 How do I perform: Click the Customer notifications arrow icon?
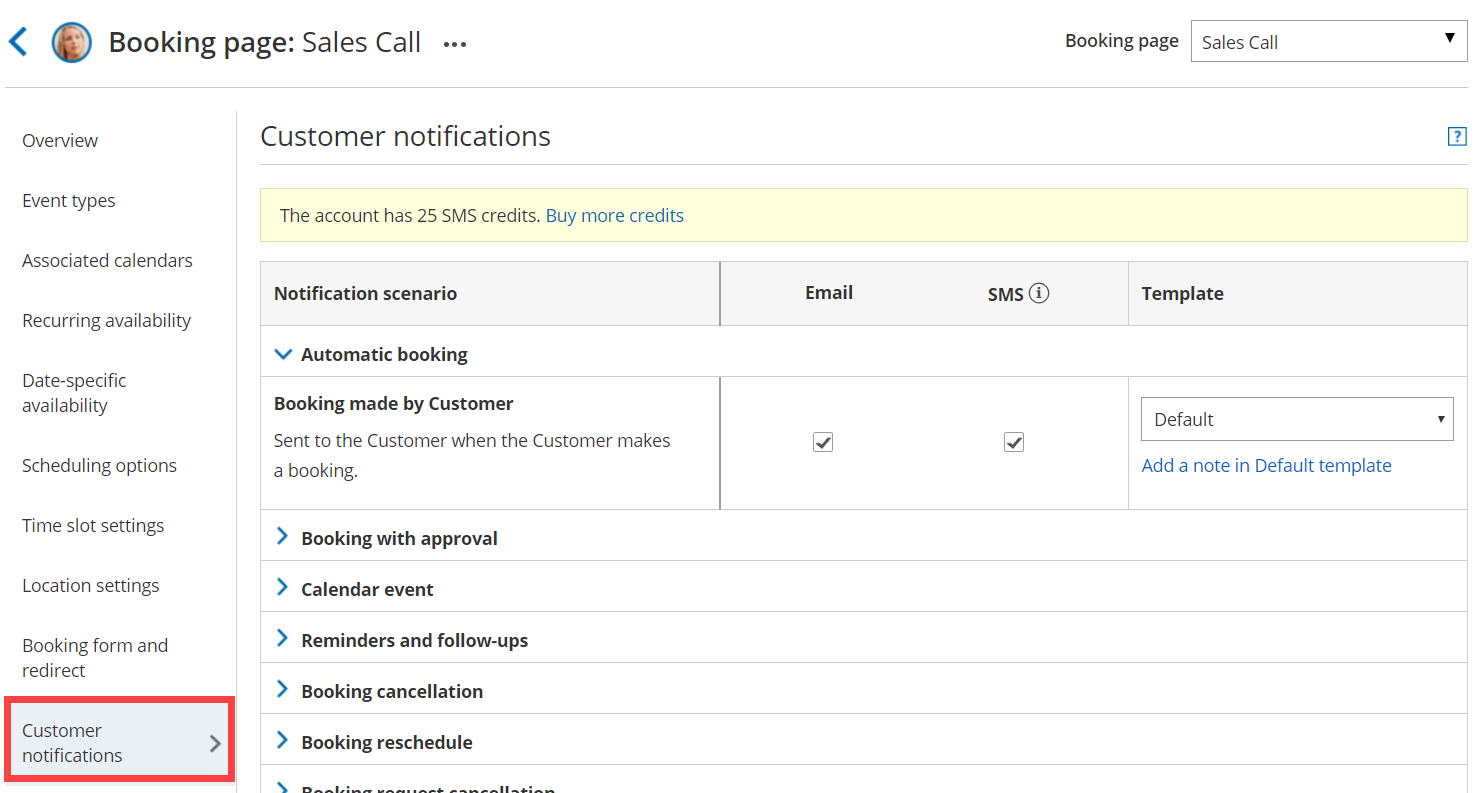tap(215, 743)
